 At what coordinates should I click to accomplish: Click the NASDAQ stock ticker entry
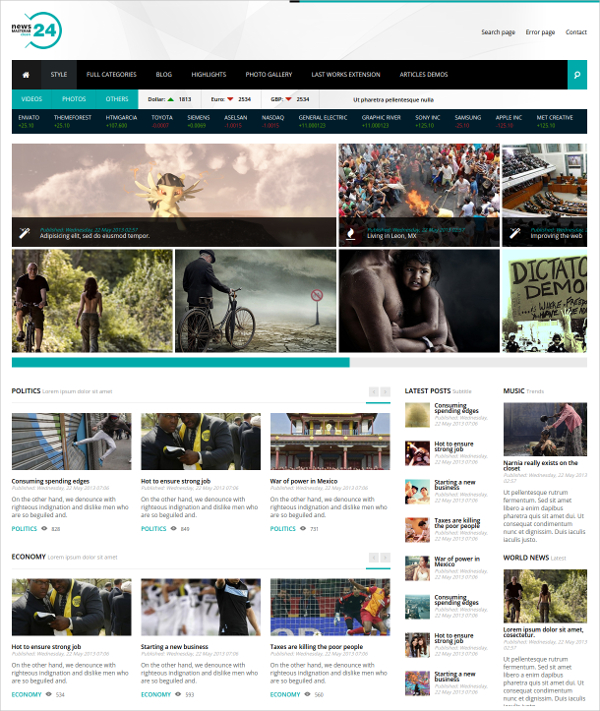[273, 121]
